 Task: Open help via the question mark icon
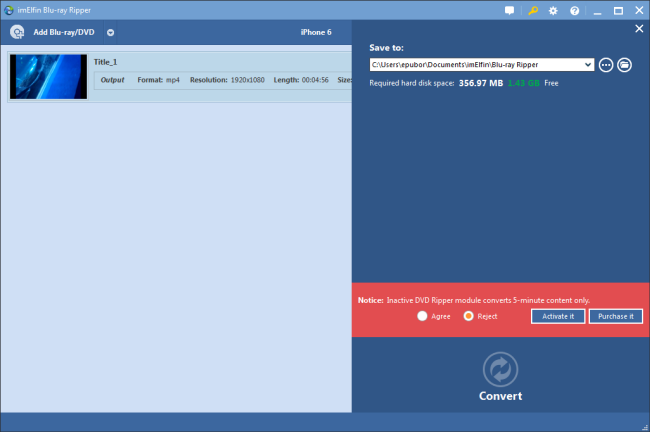point(575,11)
